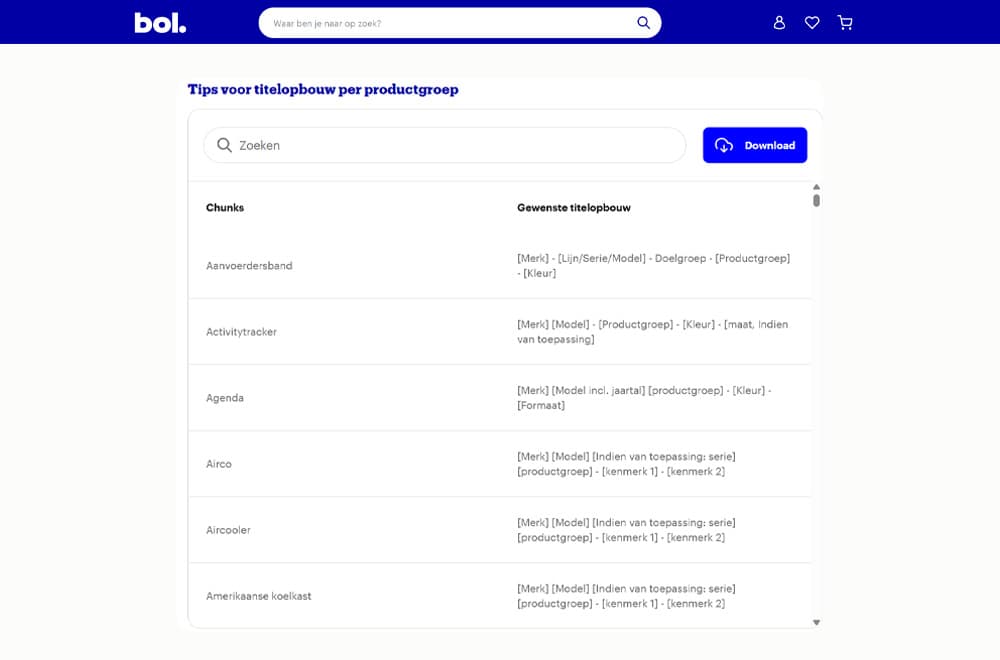
Task: Click into the Zoeken input field
Action: point(445,145)
